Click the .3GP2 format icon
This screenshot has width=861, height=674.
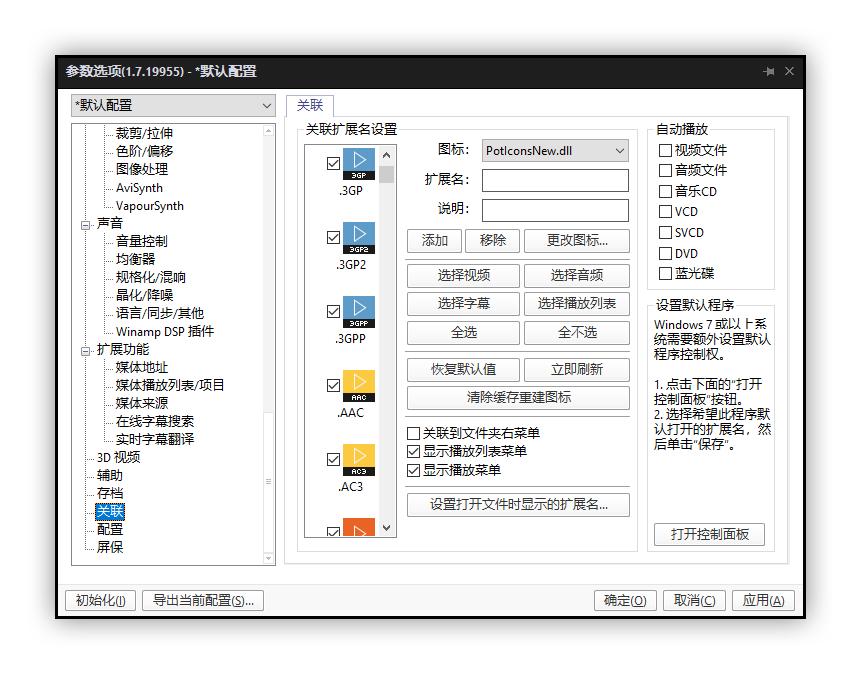tap(361, 237)
